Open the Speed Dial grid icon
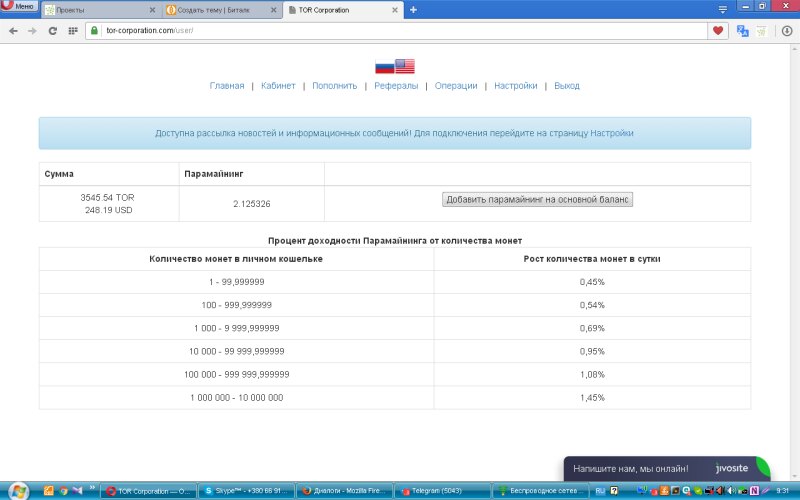The image size is (800, 500). [73, 30]
